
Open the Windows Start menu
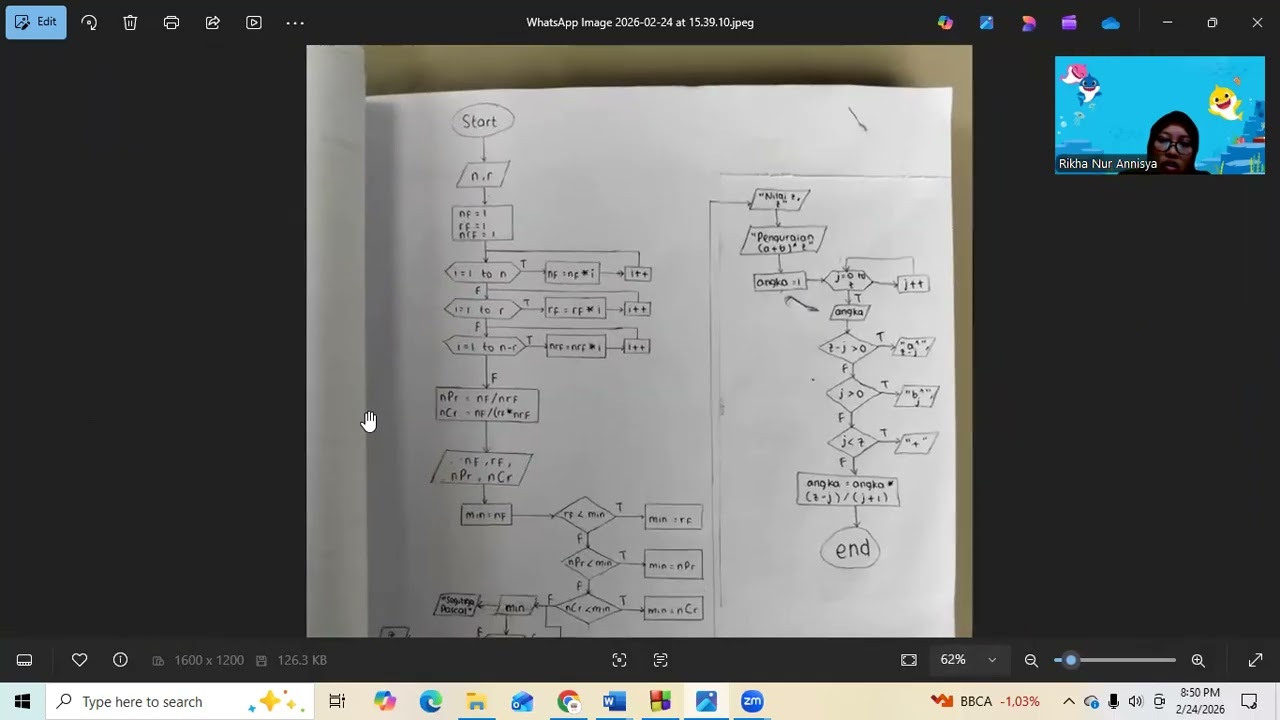[x=22, y=701]
